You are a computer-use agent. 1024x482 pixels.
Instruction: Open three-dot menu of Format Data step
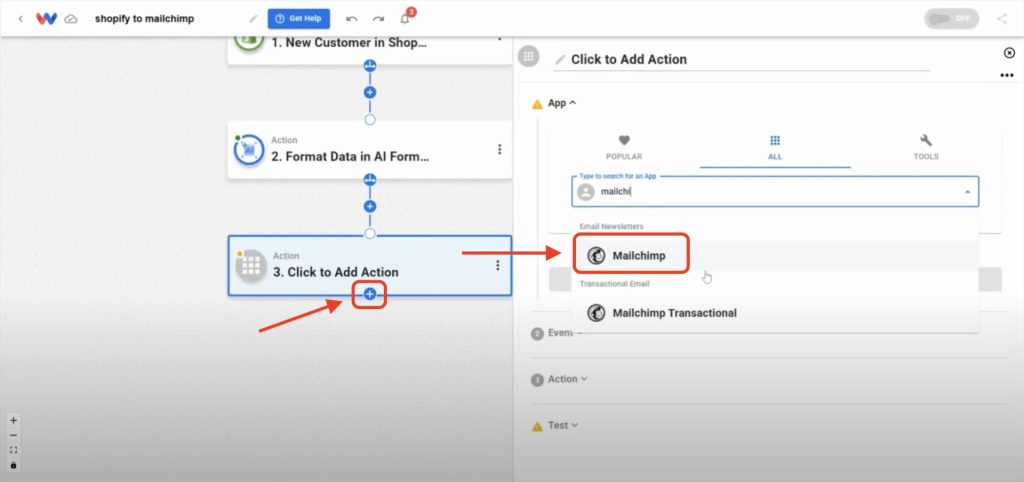(x=500, y=150)
